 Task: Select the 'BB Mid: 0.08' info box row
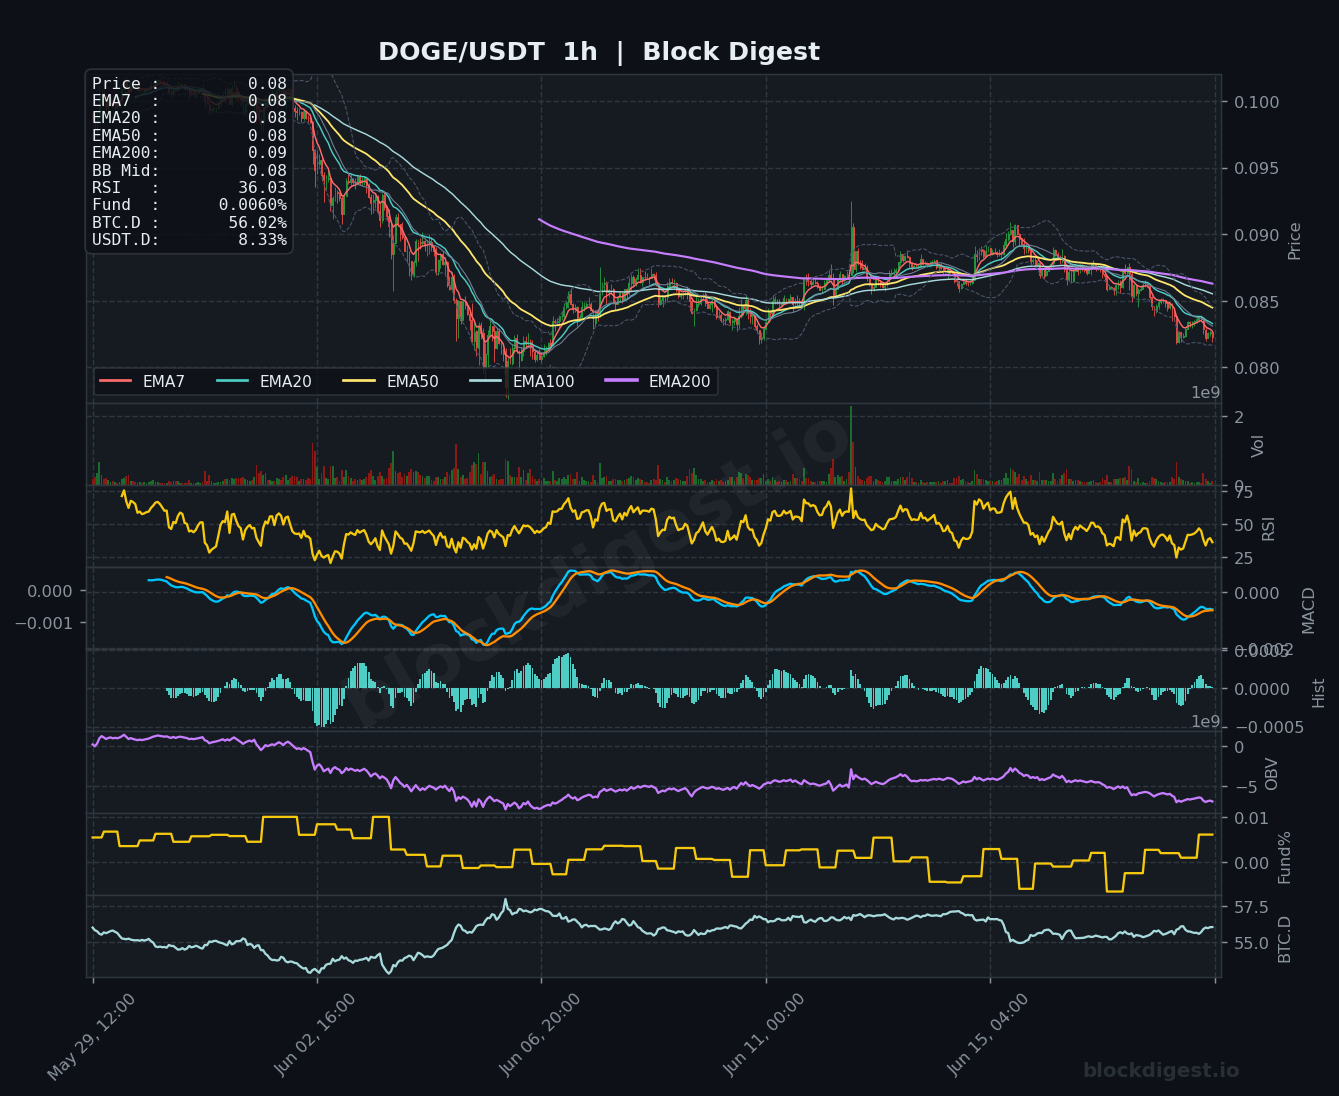point(189,171)
